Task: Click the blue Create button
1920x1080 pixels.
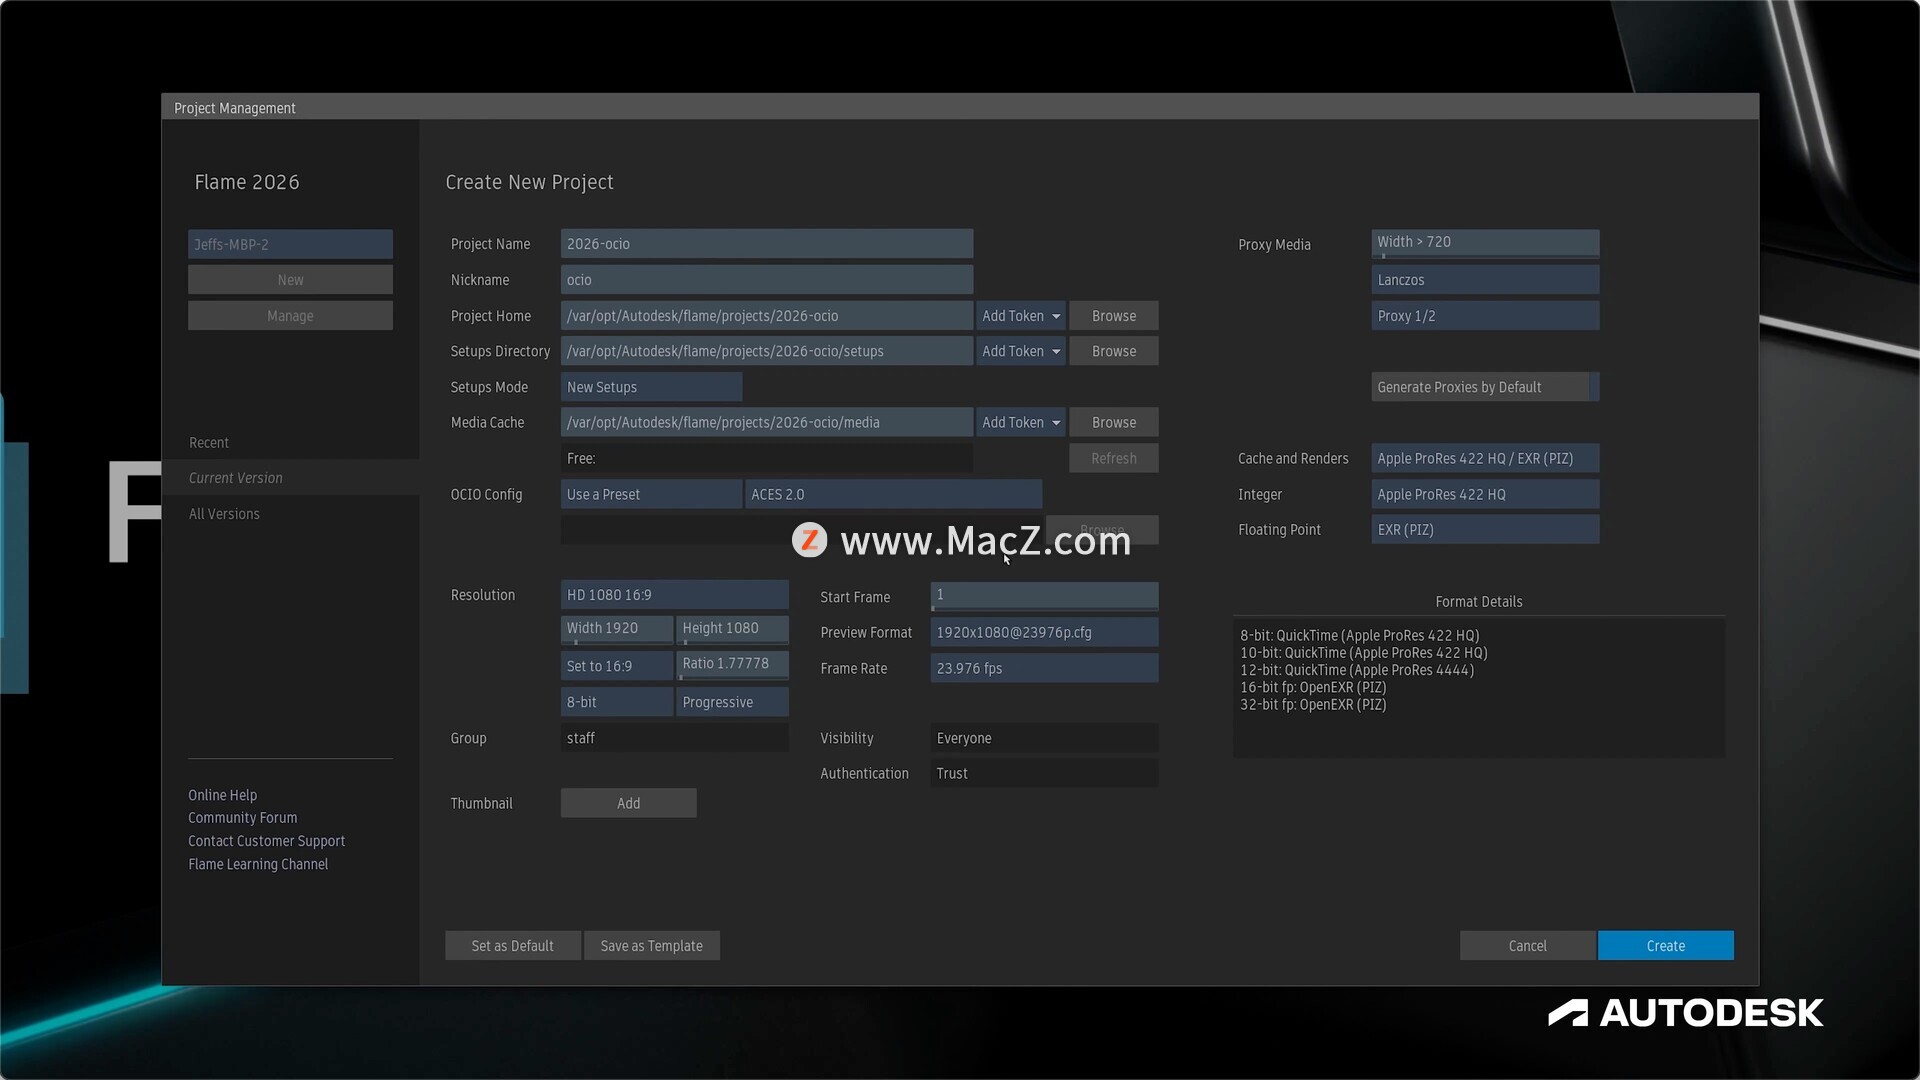Action: [x=1665, y=946]
